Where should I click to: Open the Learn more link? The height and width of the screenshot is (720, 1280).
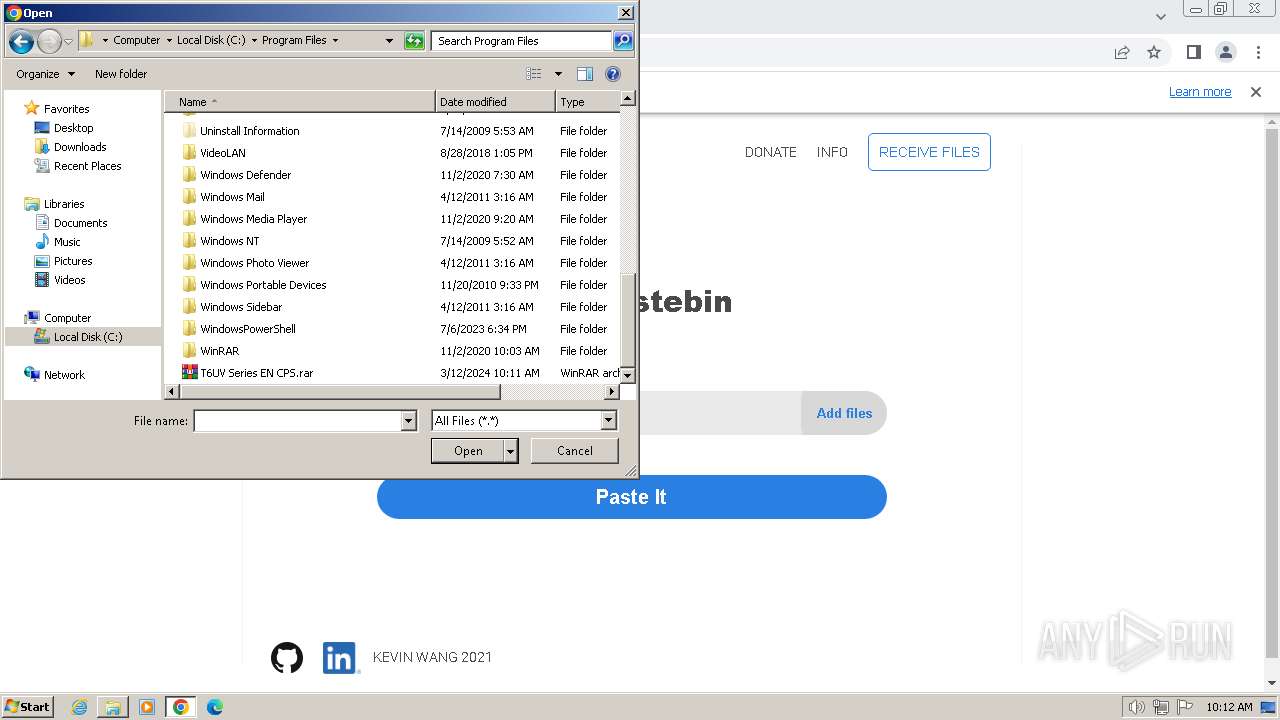[1200, 92]
